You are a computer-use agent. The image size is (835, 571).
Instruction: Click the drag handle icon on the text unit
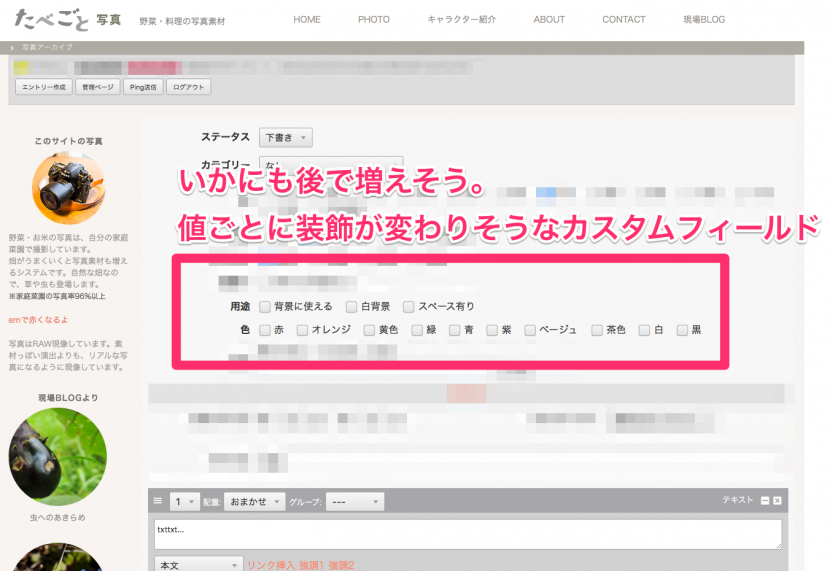tap(158, 501)
